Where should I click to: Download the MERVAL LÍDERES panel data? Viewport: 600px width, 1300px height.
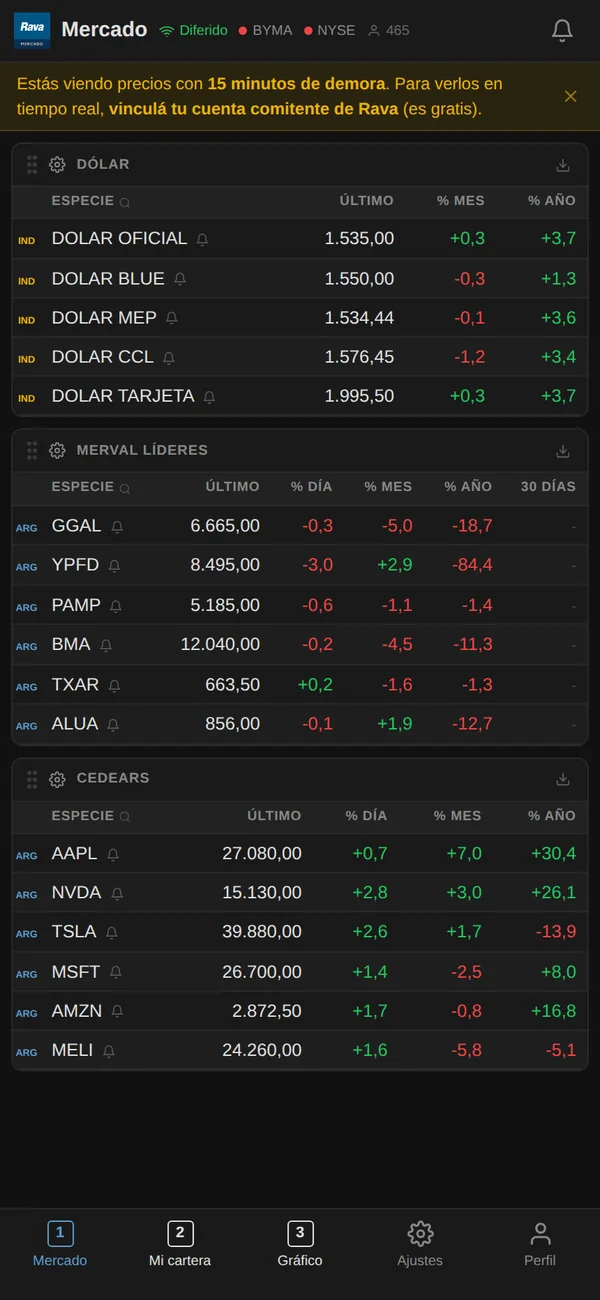coord(563,451)
